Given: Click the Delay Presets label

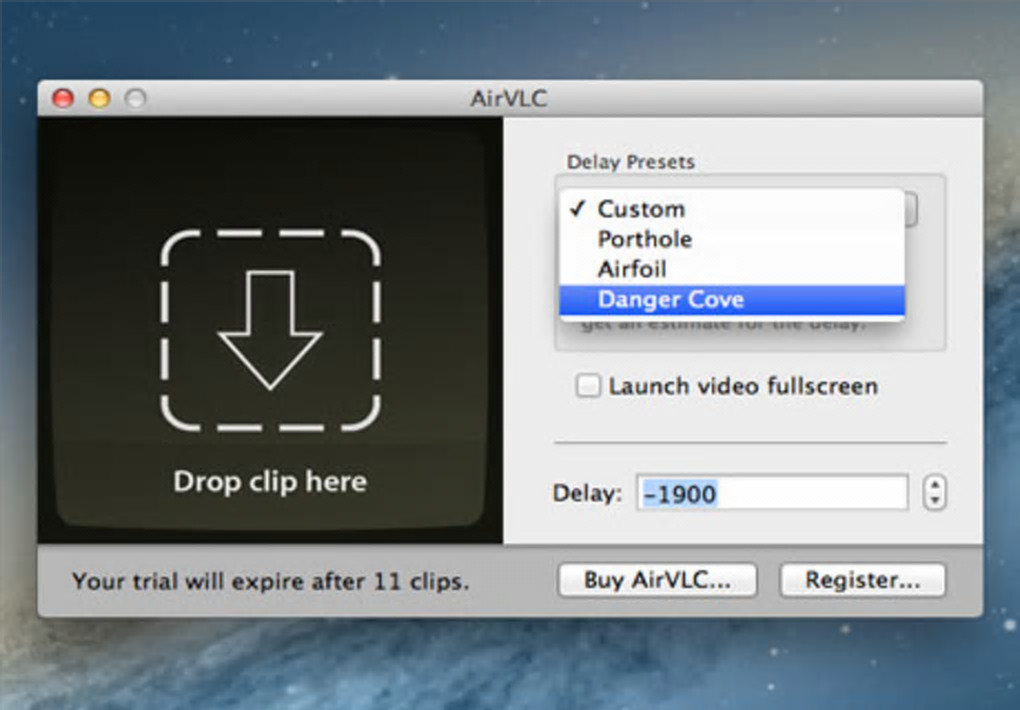Looking at the screenshot, I should (x=630, y=161).
